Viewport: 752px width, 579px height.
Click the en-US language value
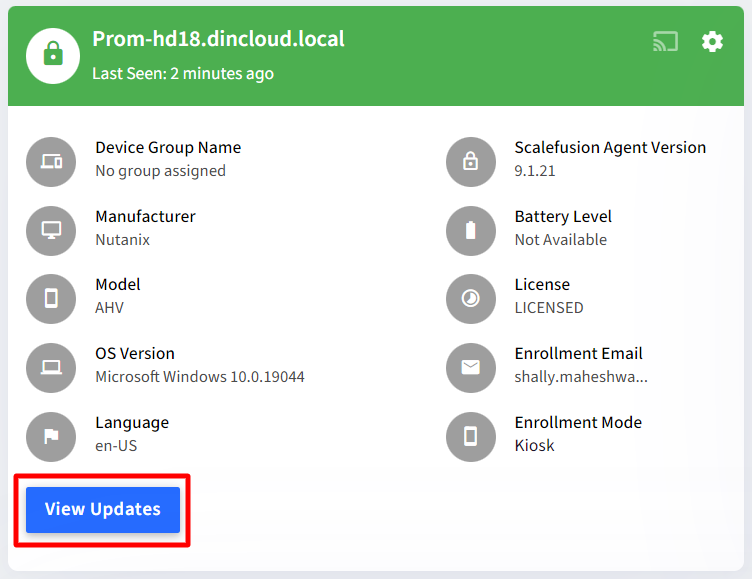pos(116,446)
